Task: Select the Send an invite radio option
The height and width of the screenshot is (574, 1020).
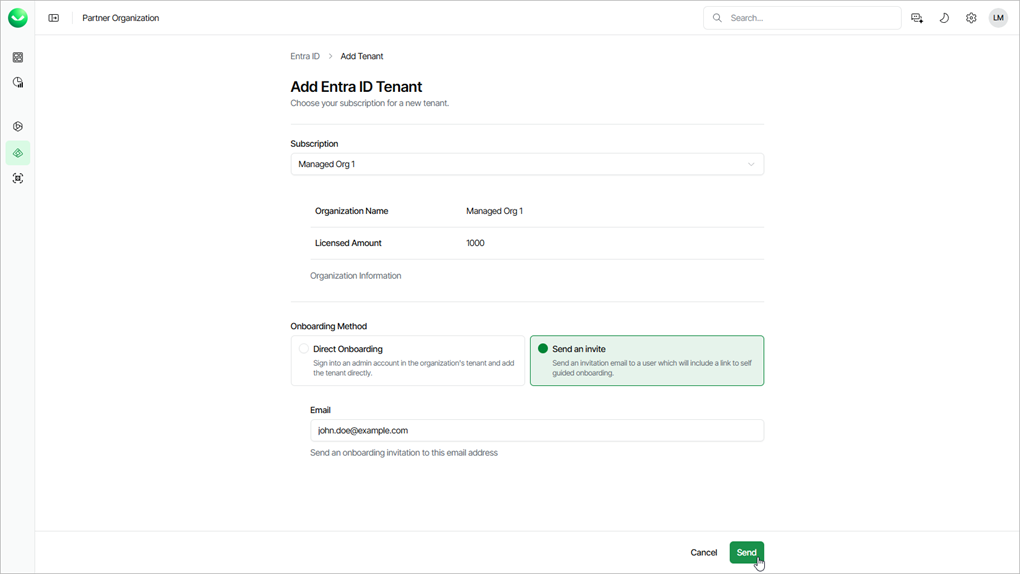Action: (x=543, y=349)
